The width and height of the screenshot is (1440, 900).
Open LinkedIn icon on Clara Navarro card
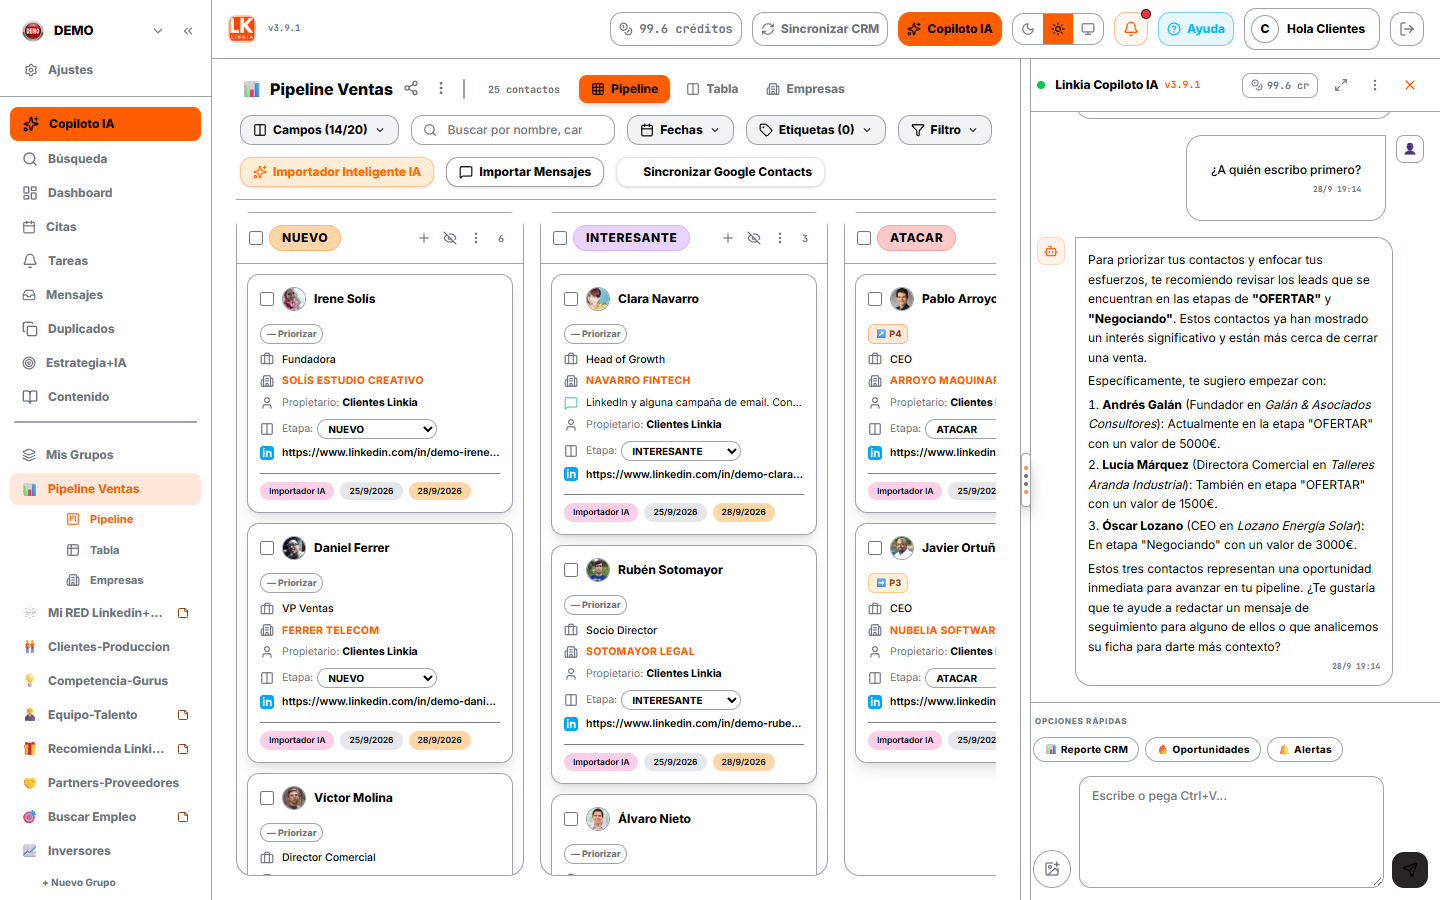point(571,474)
